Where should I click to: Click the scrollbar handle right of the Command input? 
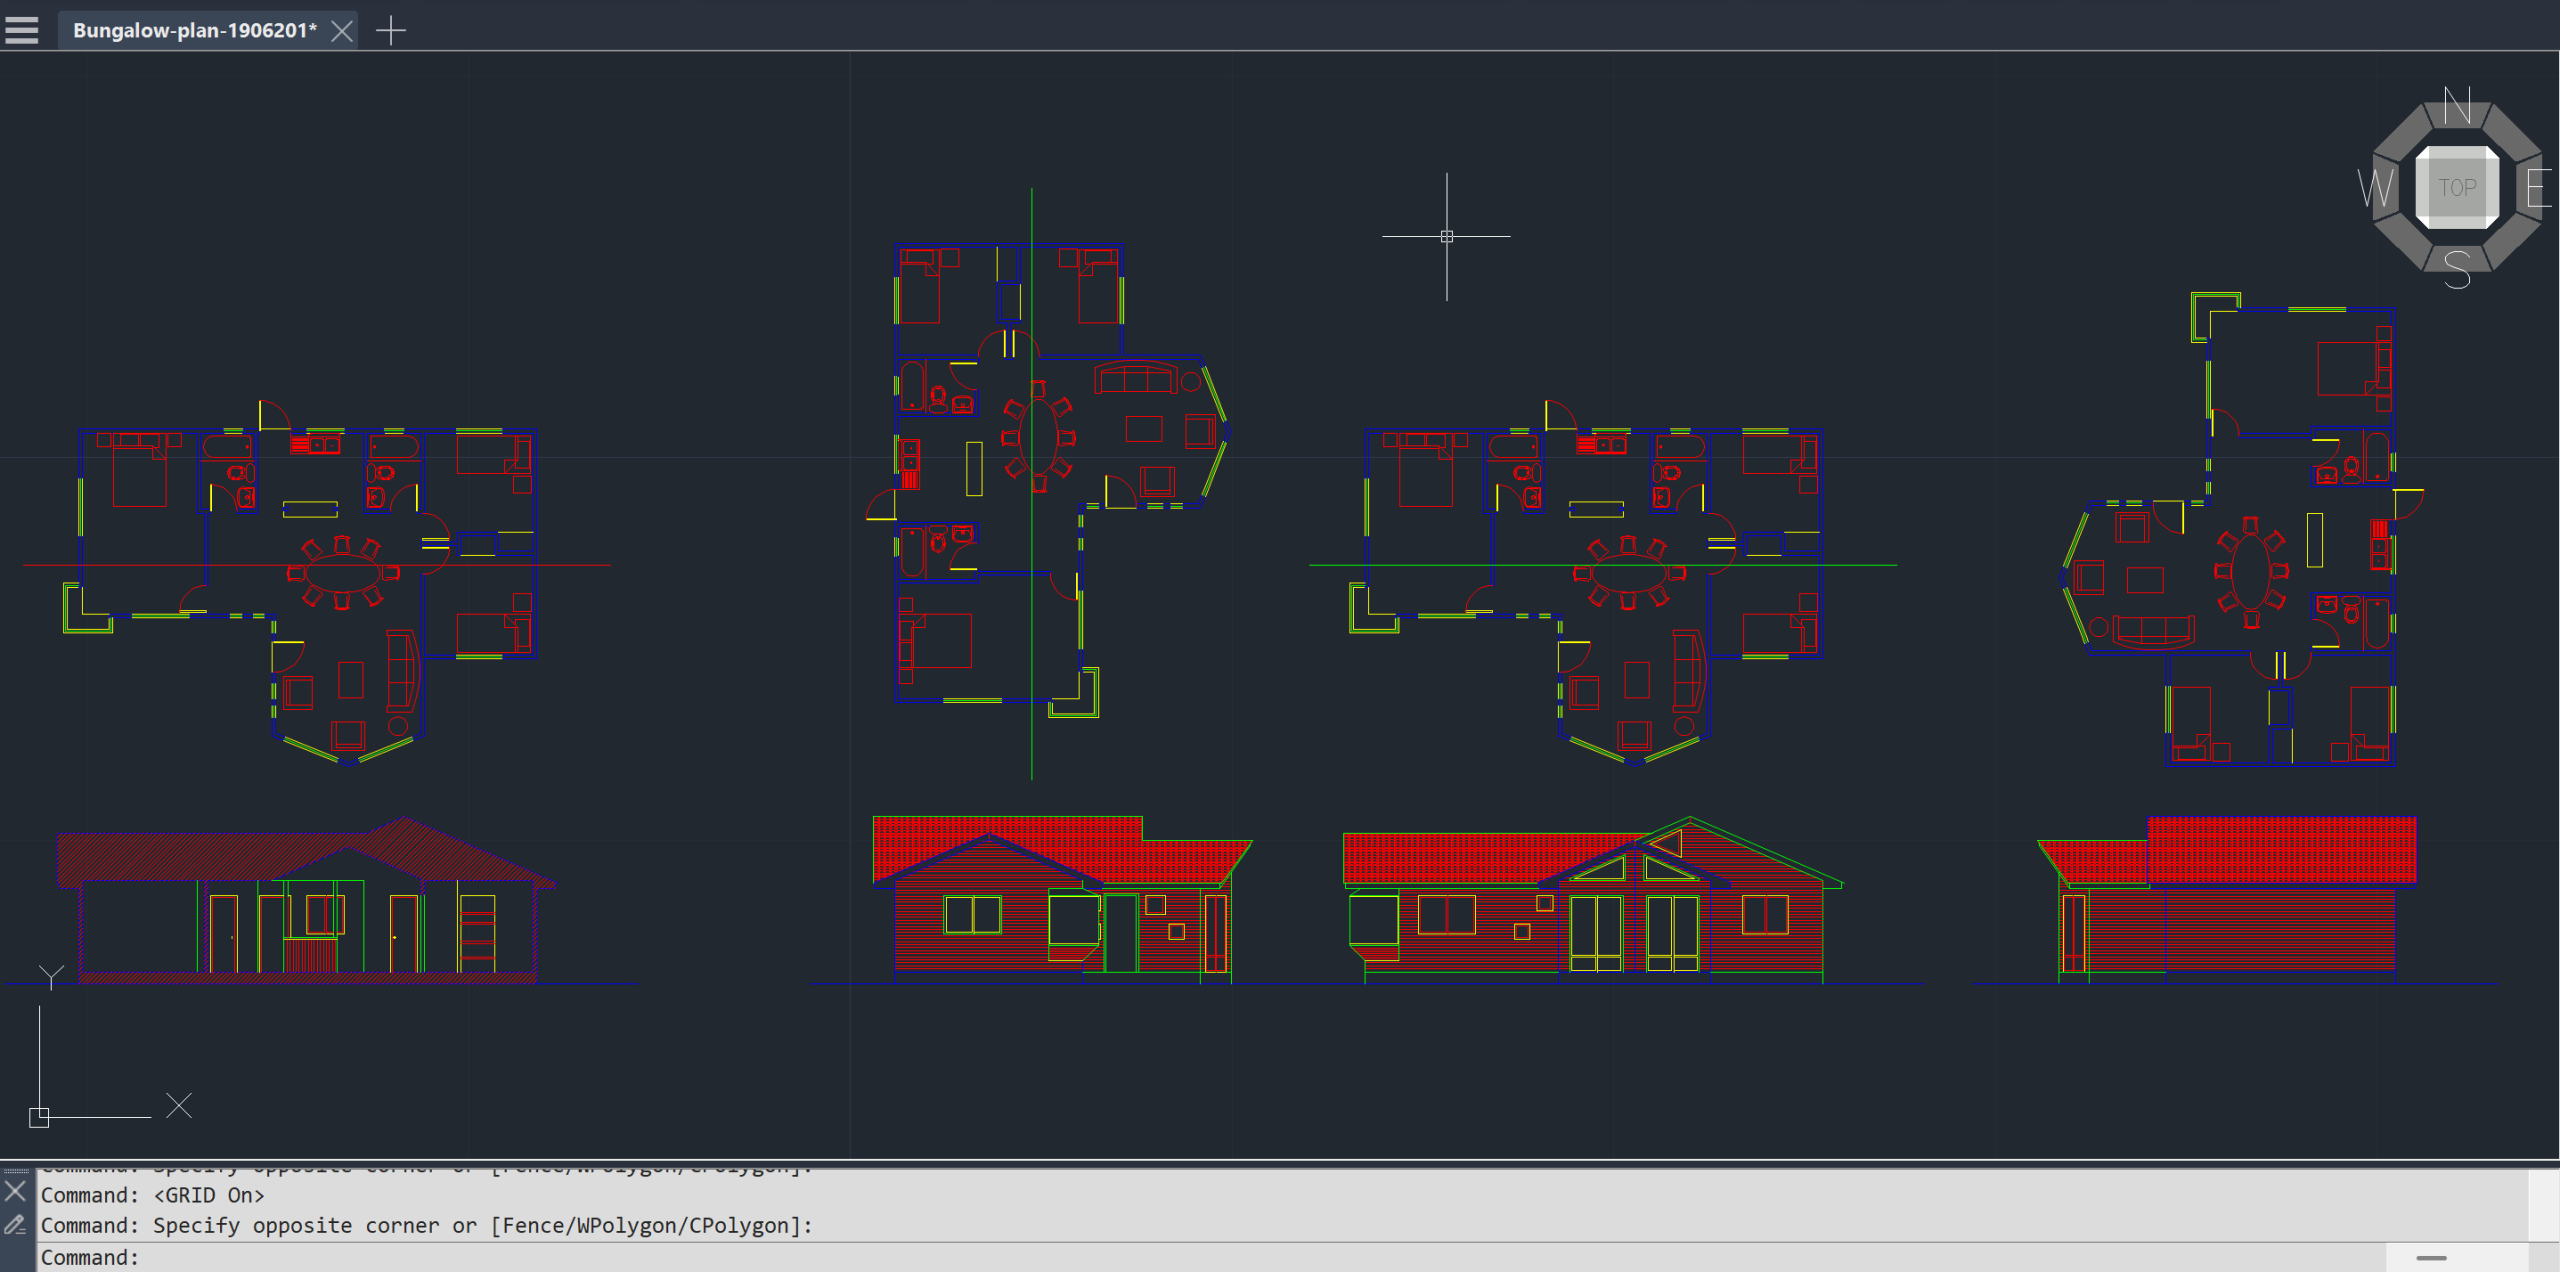[2431, 1258]
